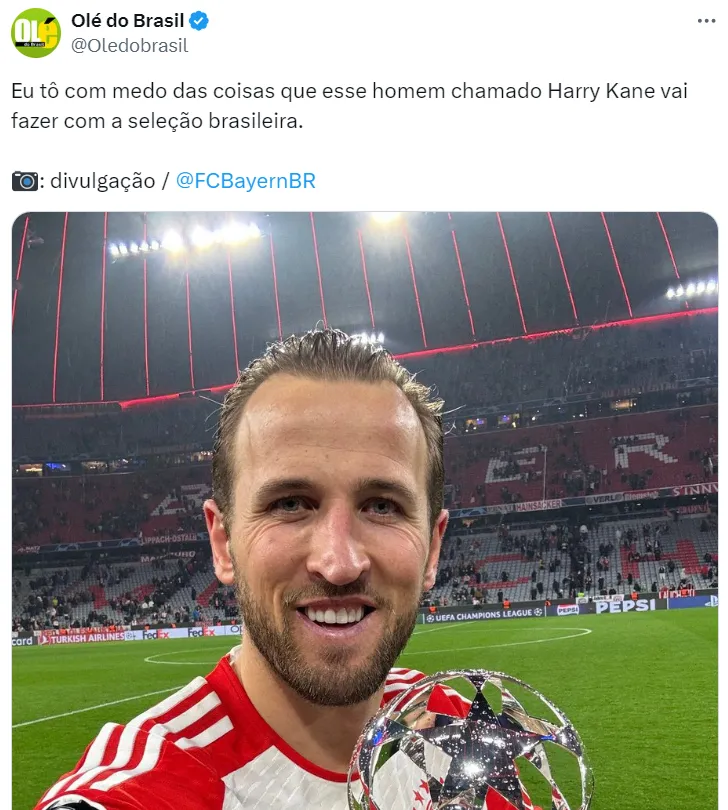Click the FedEx ad board in the photo
This screenshot has height=810, width=728.
[156, 633]
